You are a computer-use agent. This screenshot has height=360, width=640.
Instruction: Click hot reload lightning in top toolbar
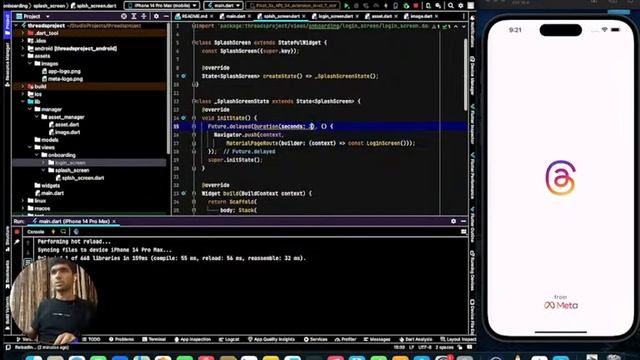coord(386,6)
